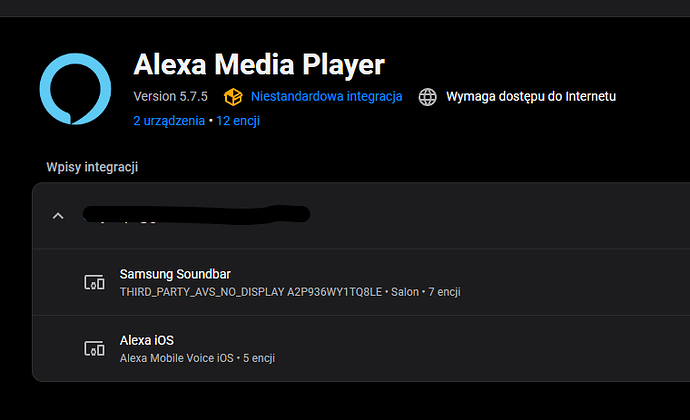This screenshot has width=690, height=420.
Task: Collapse the integration entry with the chevron
Action: tap(58, 215)
